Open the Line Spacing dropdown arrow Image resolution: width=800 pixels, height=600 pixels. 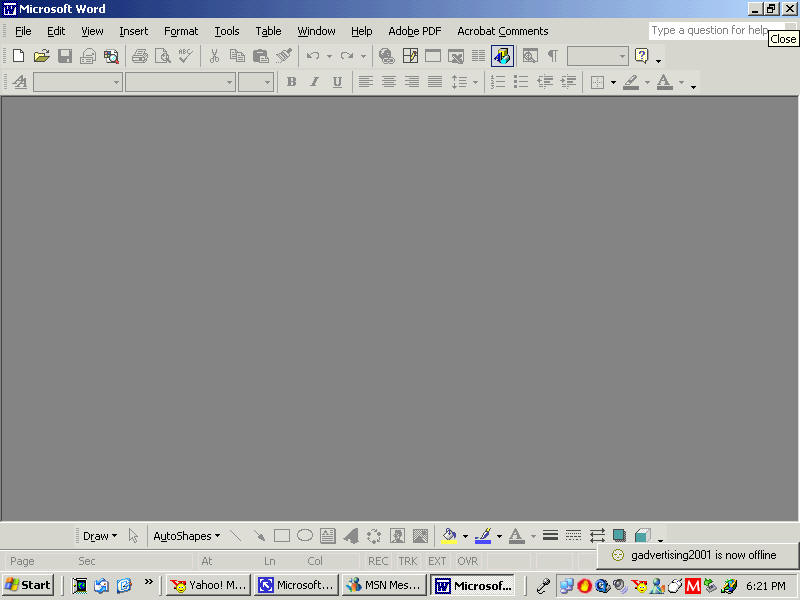pyautogui.click(x=476, y=82)
